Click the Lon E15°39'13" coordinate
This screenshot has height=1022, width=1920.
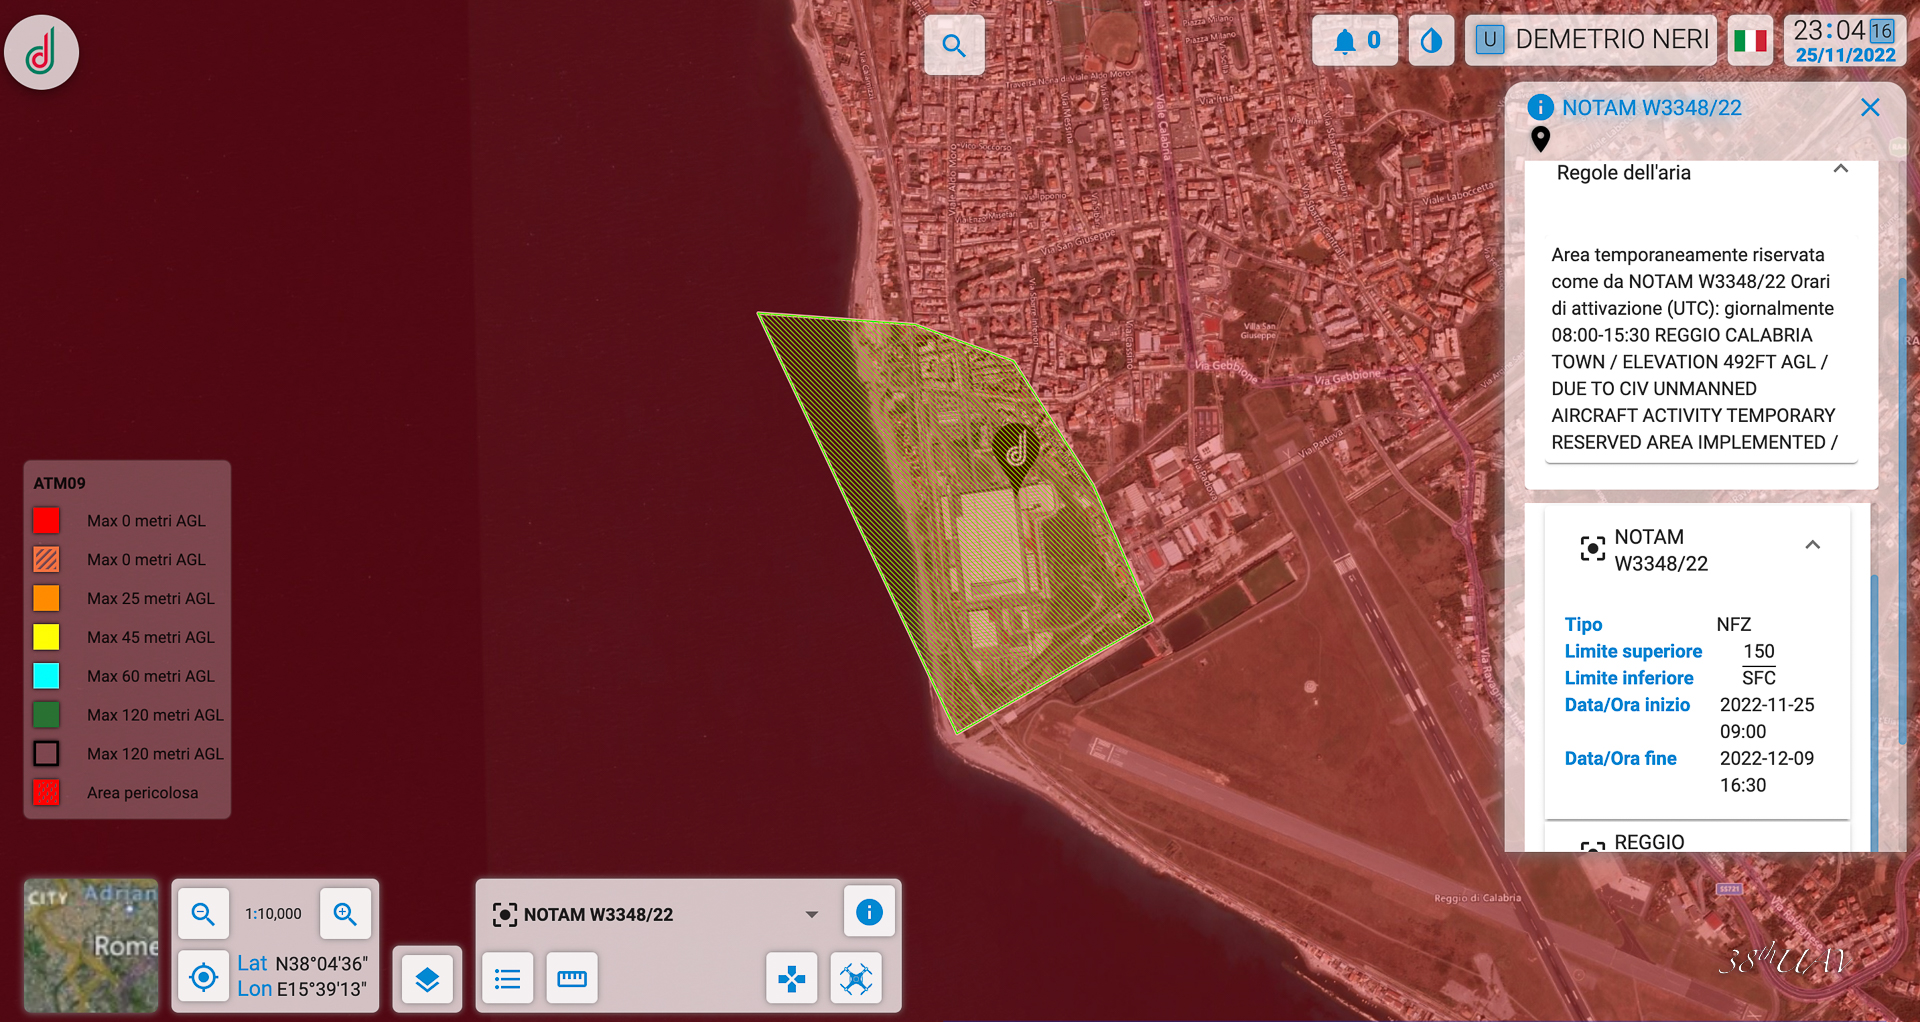(x=302, y=989)
